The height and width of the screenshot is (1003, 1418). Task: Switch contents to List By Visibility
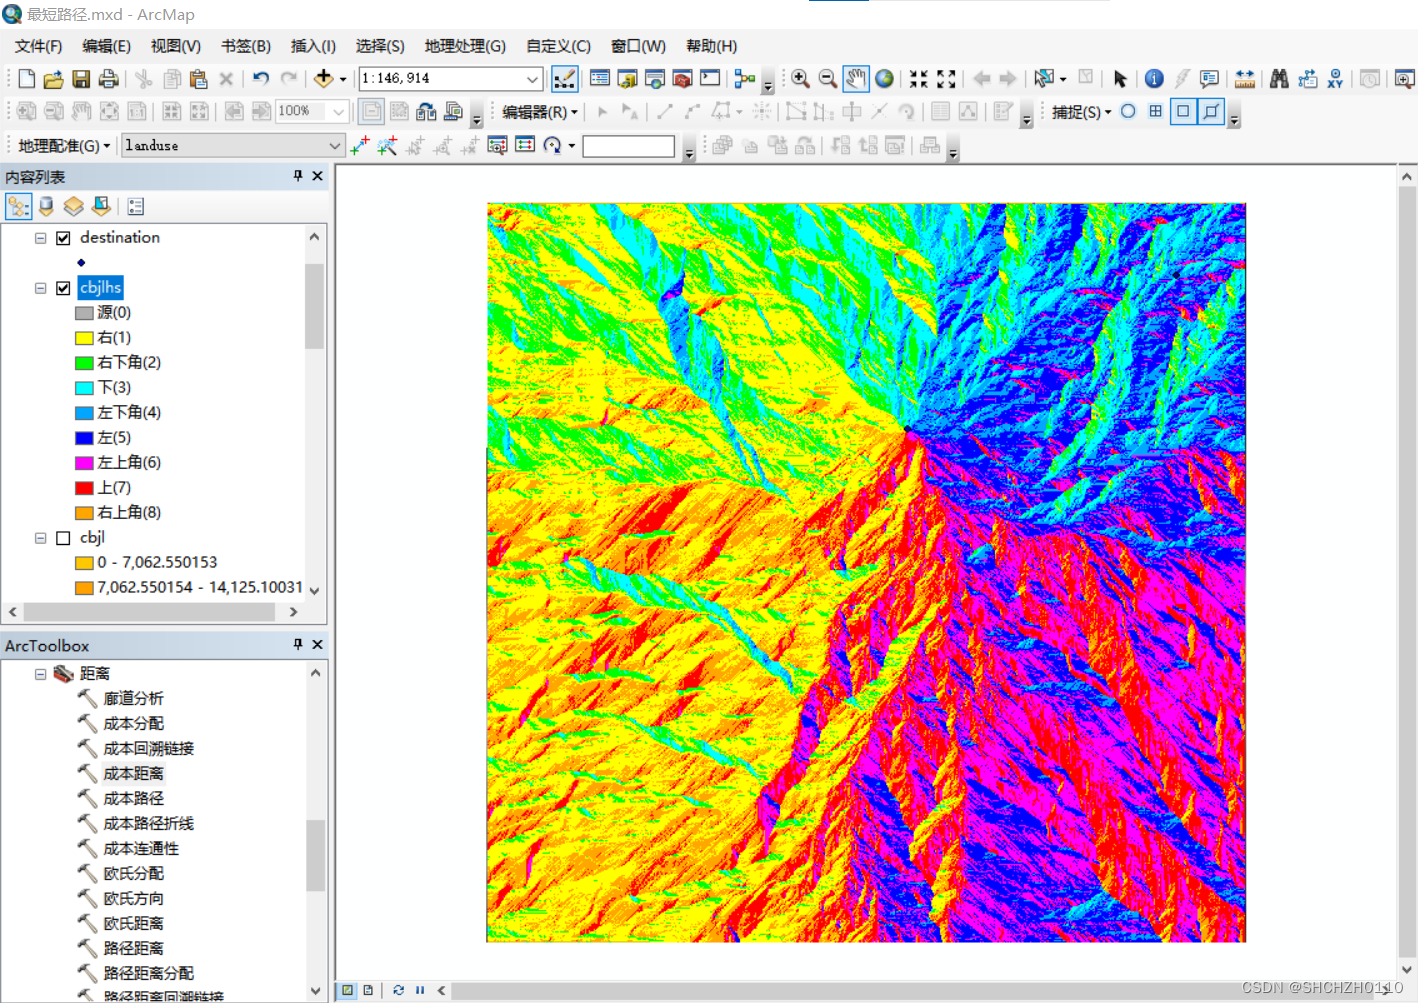[73, 206]
